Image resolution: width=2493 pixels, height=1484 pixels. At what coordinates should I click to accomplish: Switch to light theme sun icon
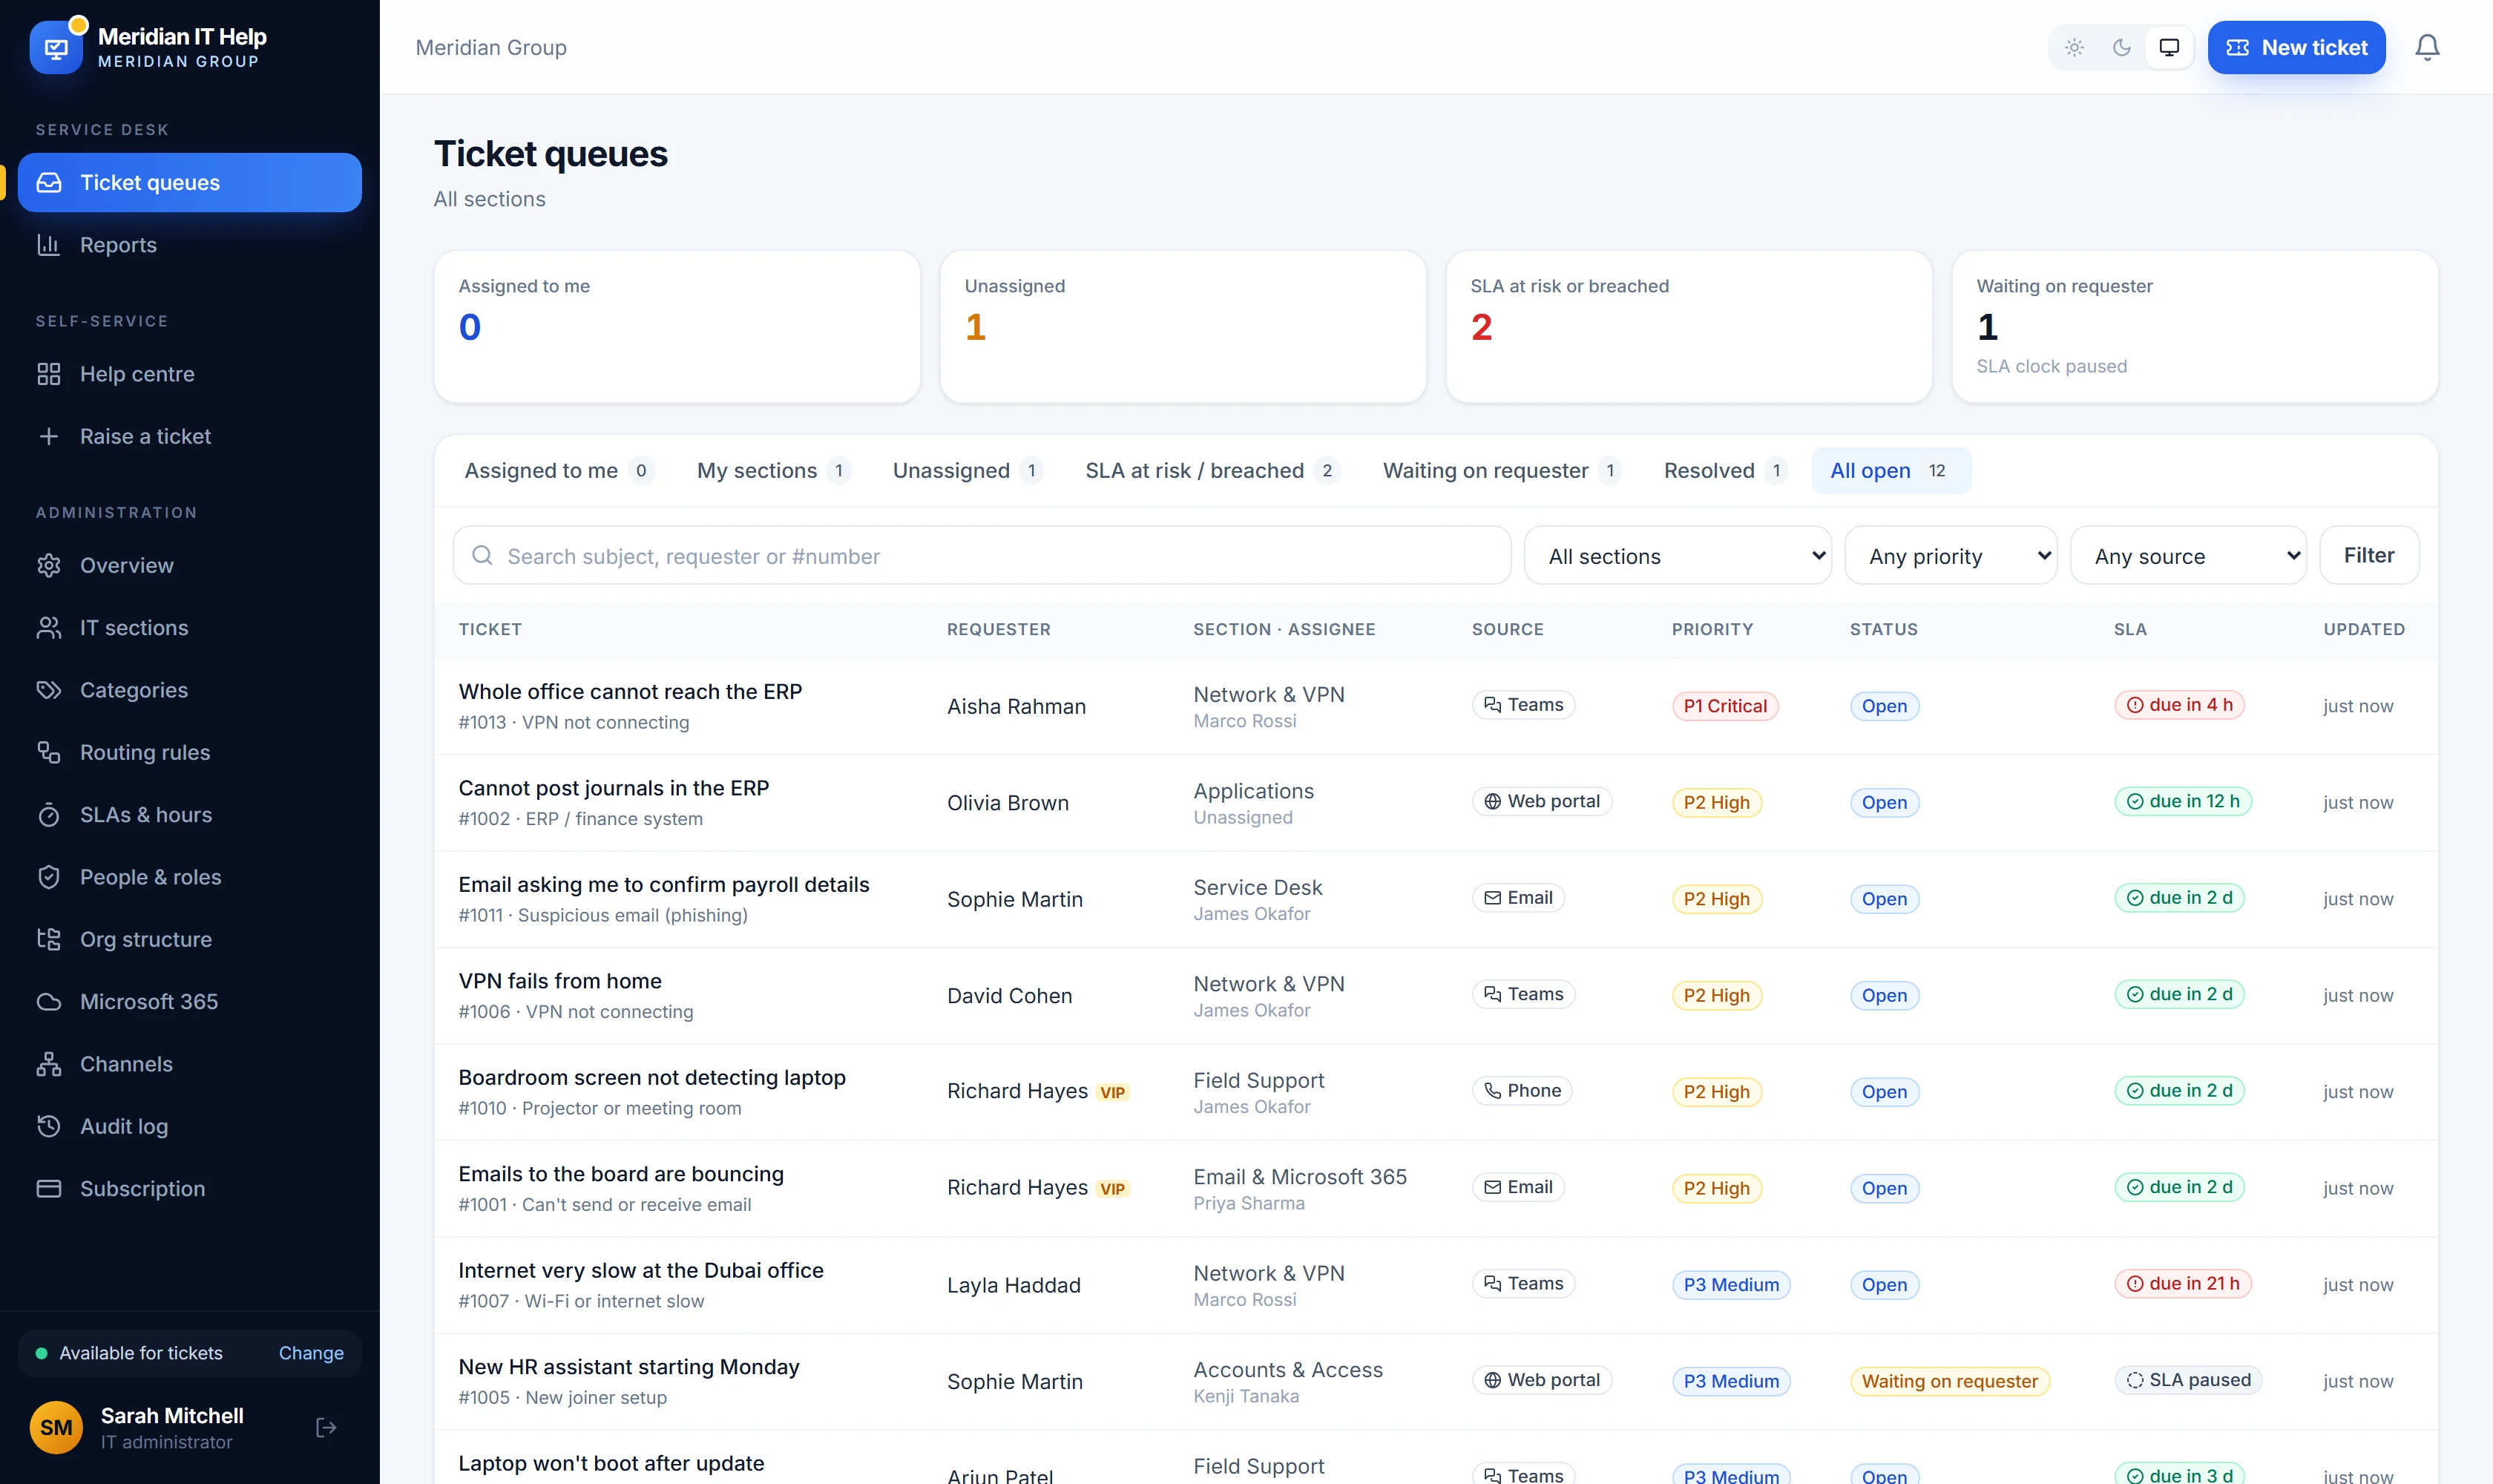tap(2074, 47)
